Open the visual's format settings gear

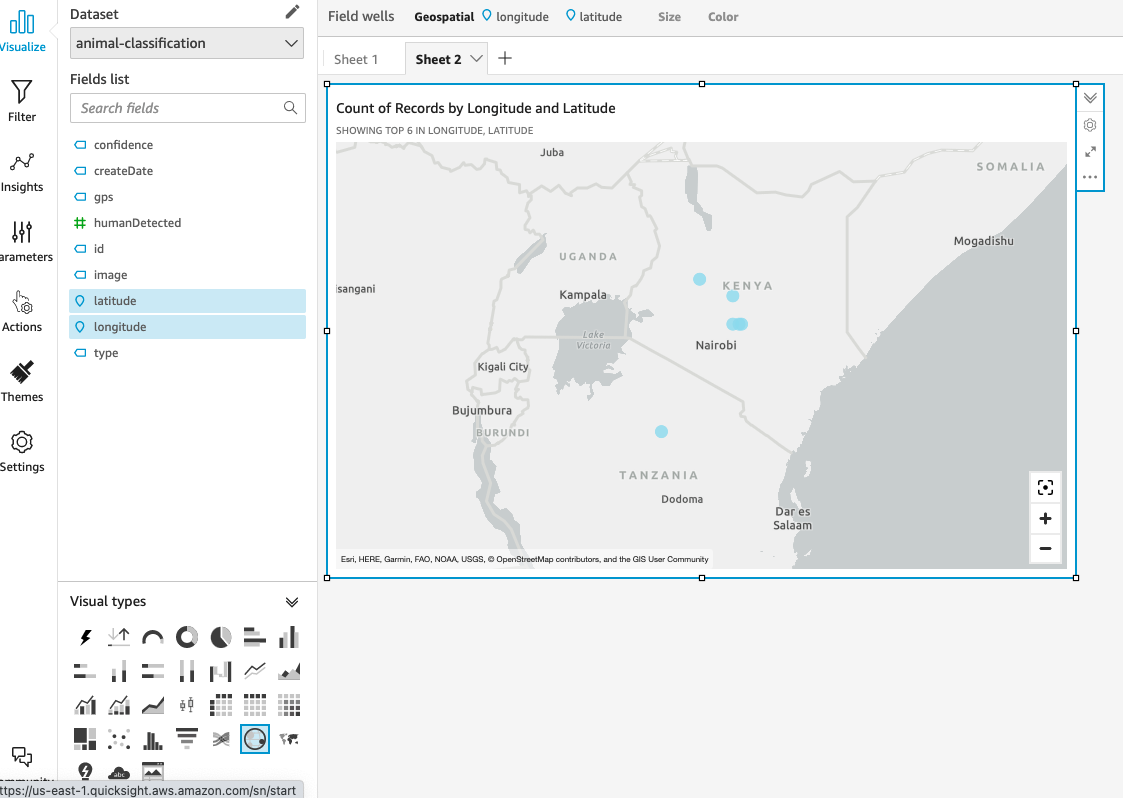(x=1090, y=125)
